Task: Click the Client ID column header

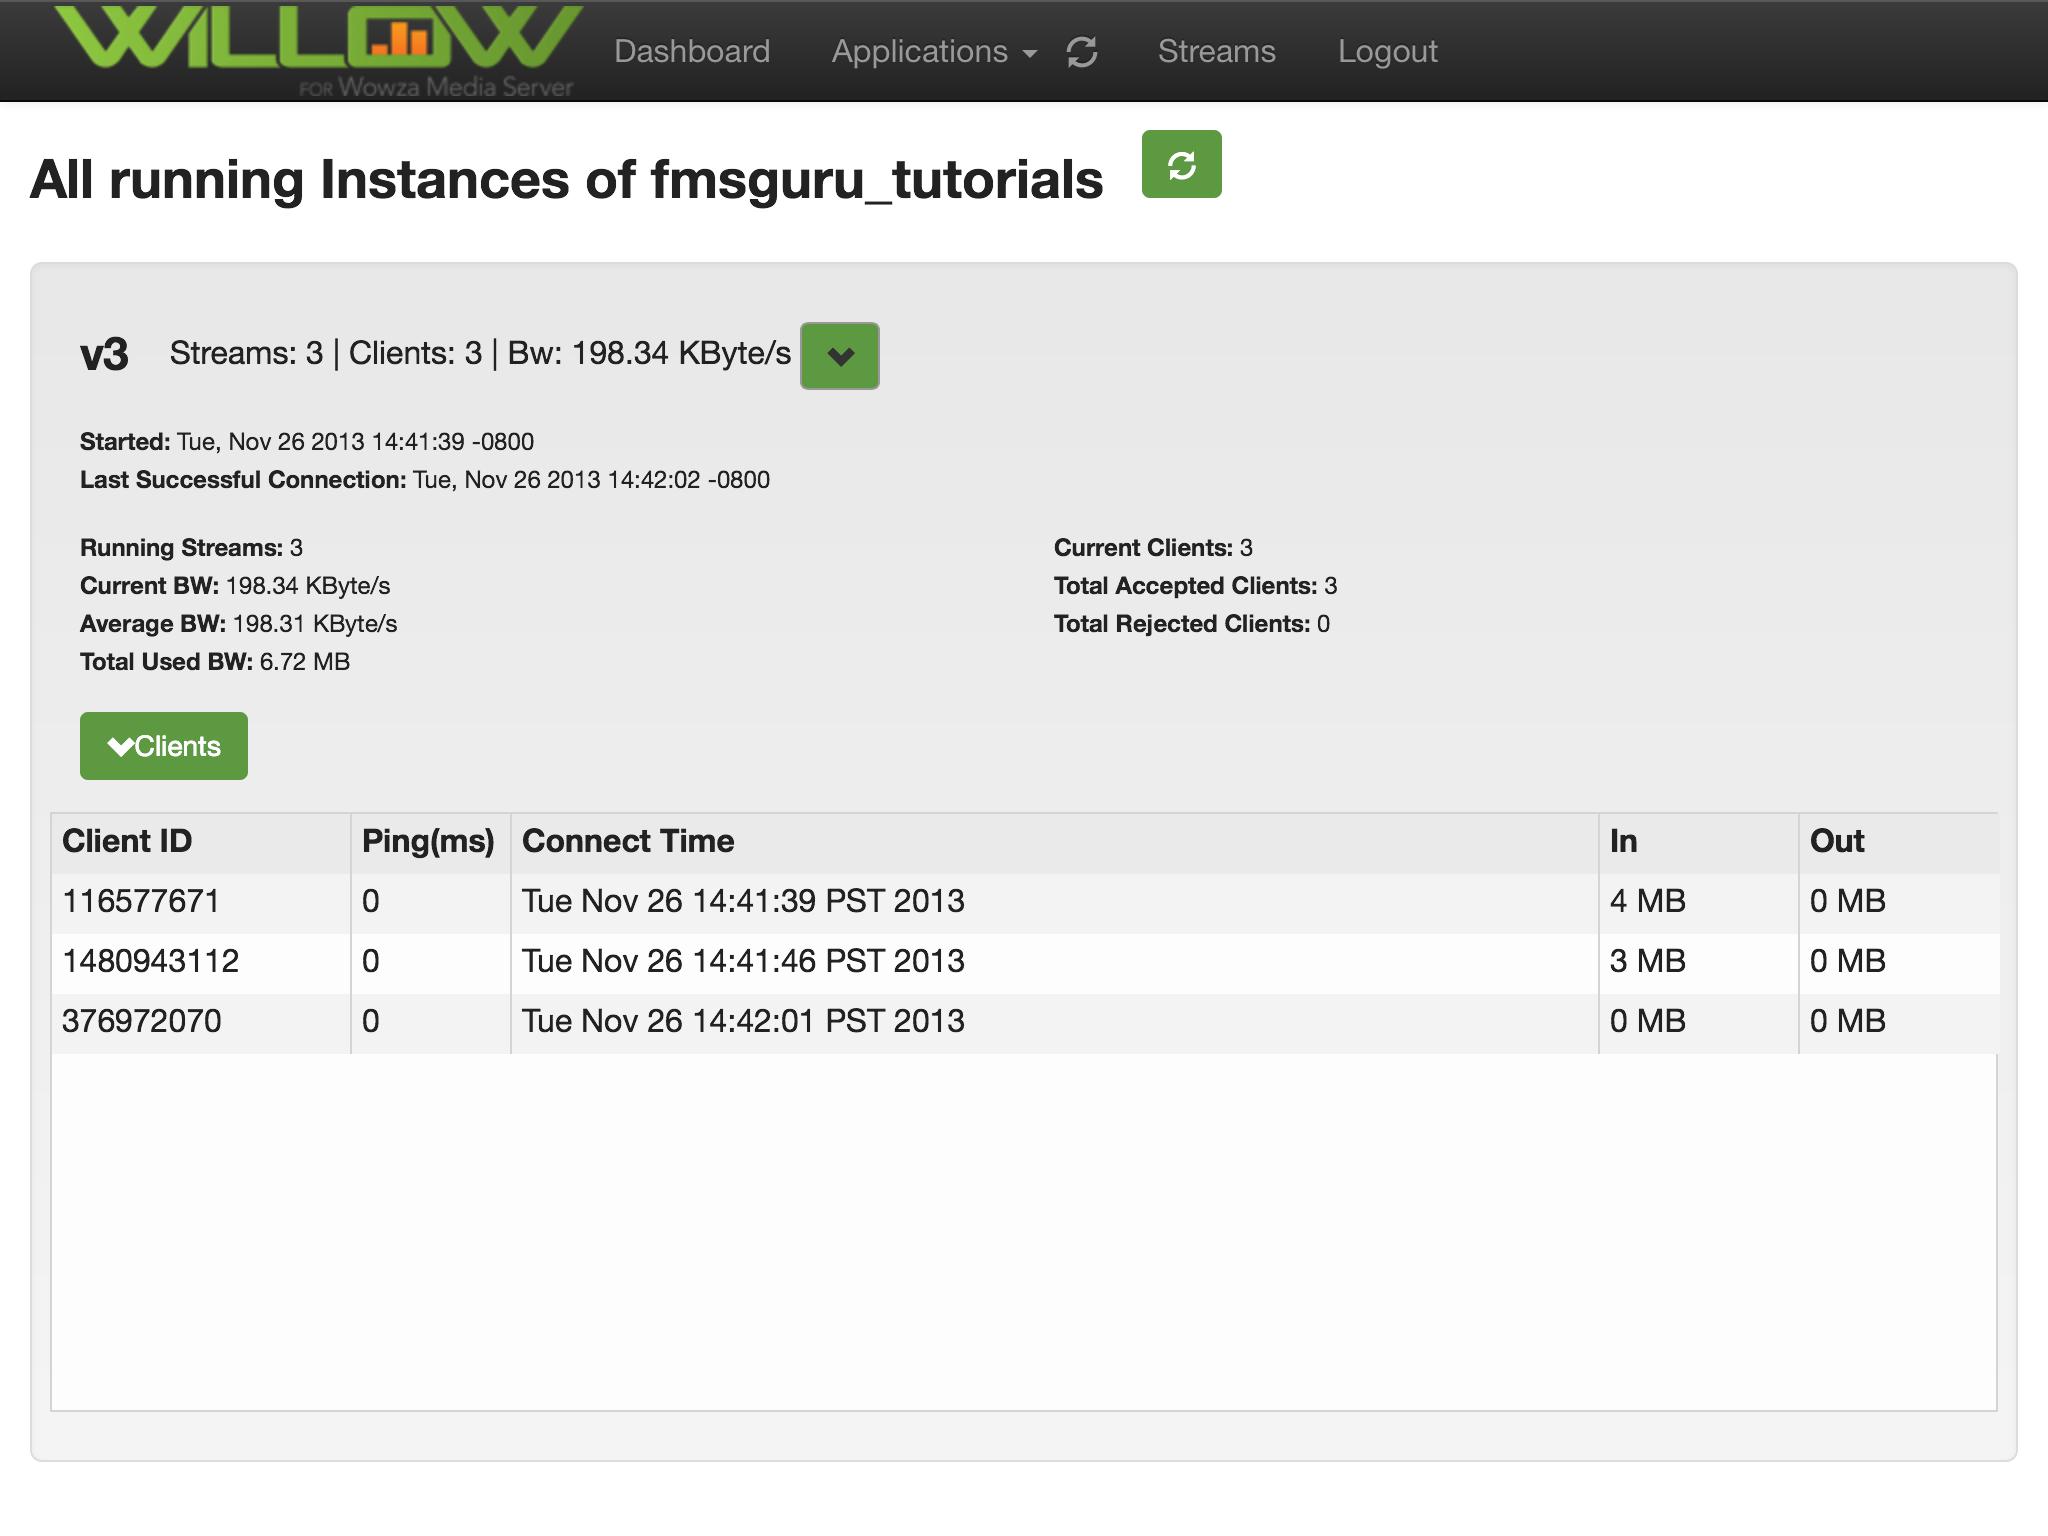Action: pos(127,841)
